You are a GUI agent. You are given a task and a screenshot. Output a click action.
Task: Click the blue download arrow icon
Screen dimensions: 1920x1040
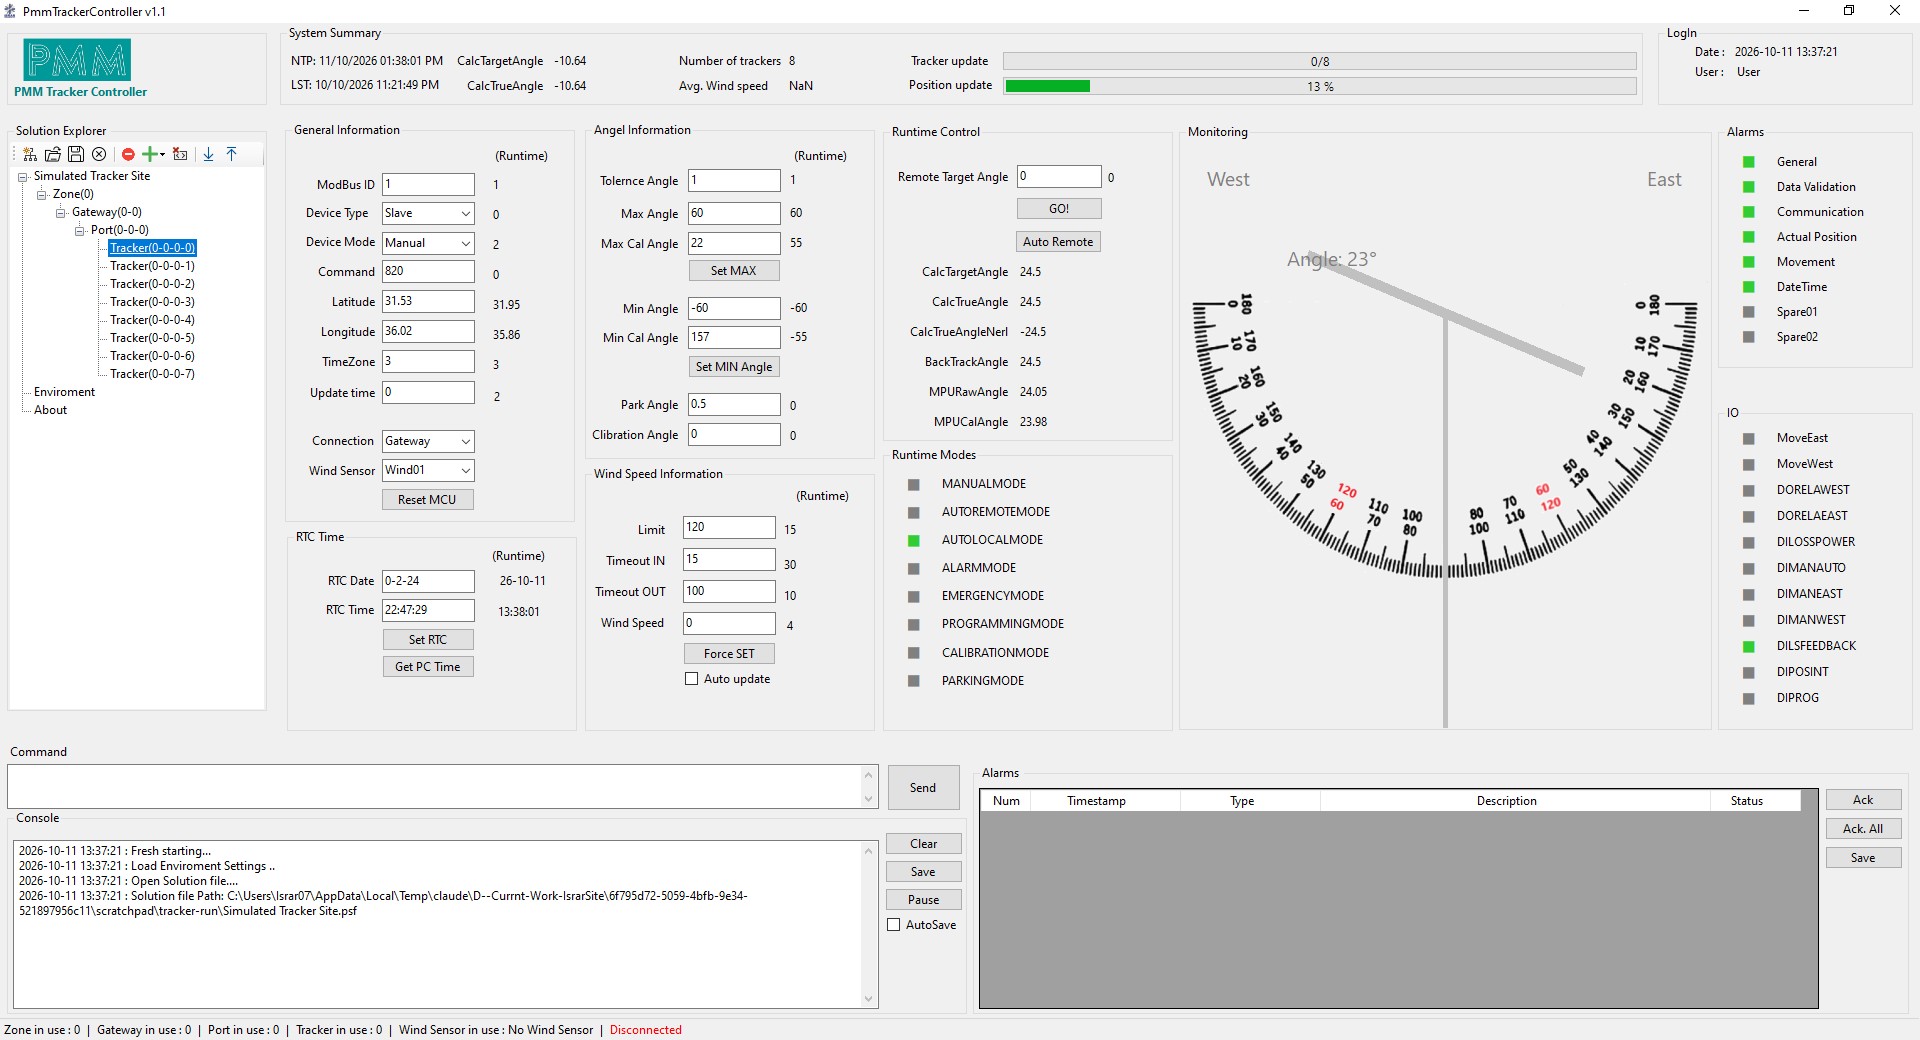click(208, 154)
